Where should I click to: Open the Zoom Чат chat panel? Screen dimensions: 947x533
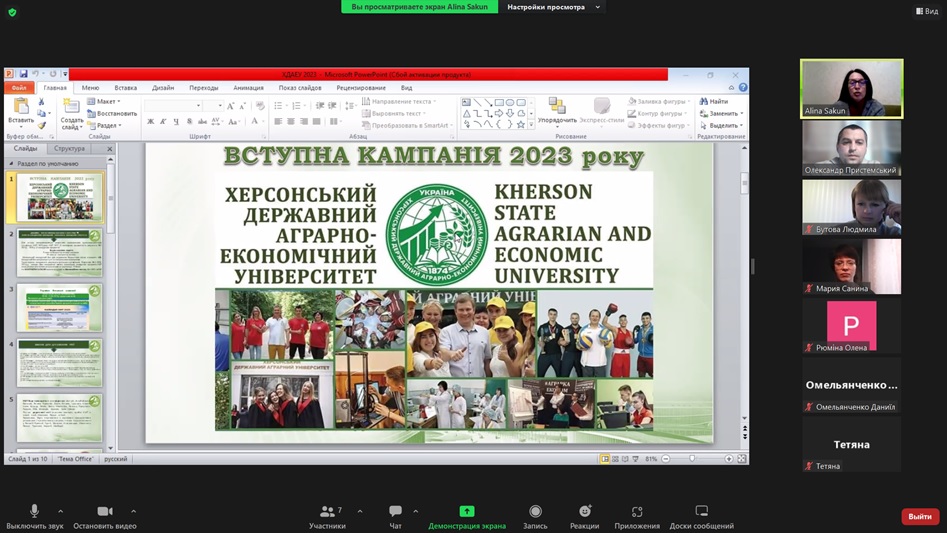pyautogui.click(x=396, y=517)
